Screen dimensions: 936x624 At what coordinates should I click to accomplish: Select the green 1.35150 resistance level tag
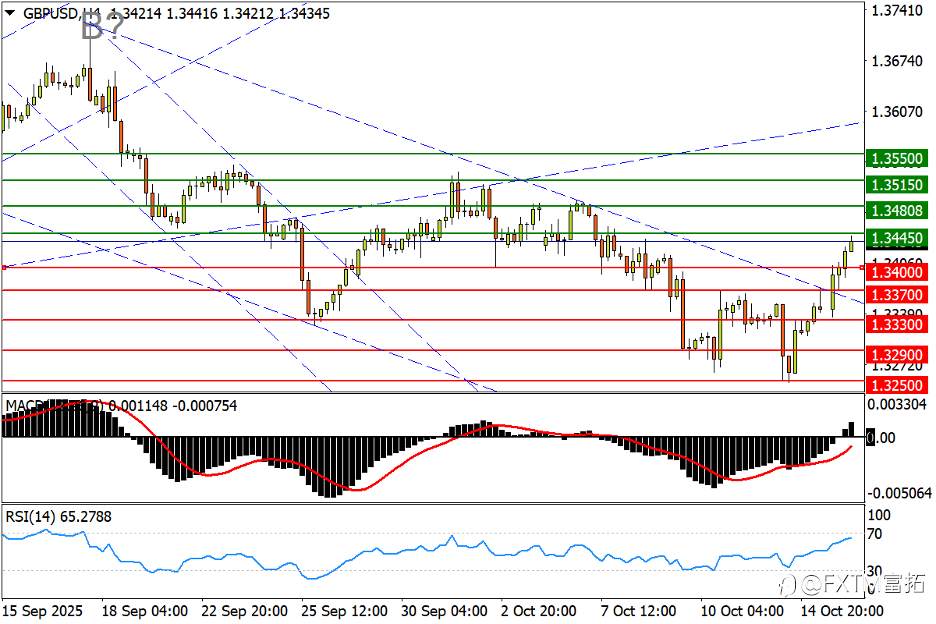[897, 185]
